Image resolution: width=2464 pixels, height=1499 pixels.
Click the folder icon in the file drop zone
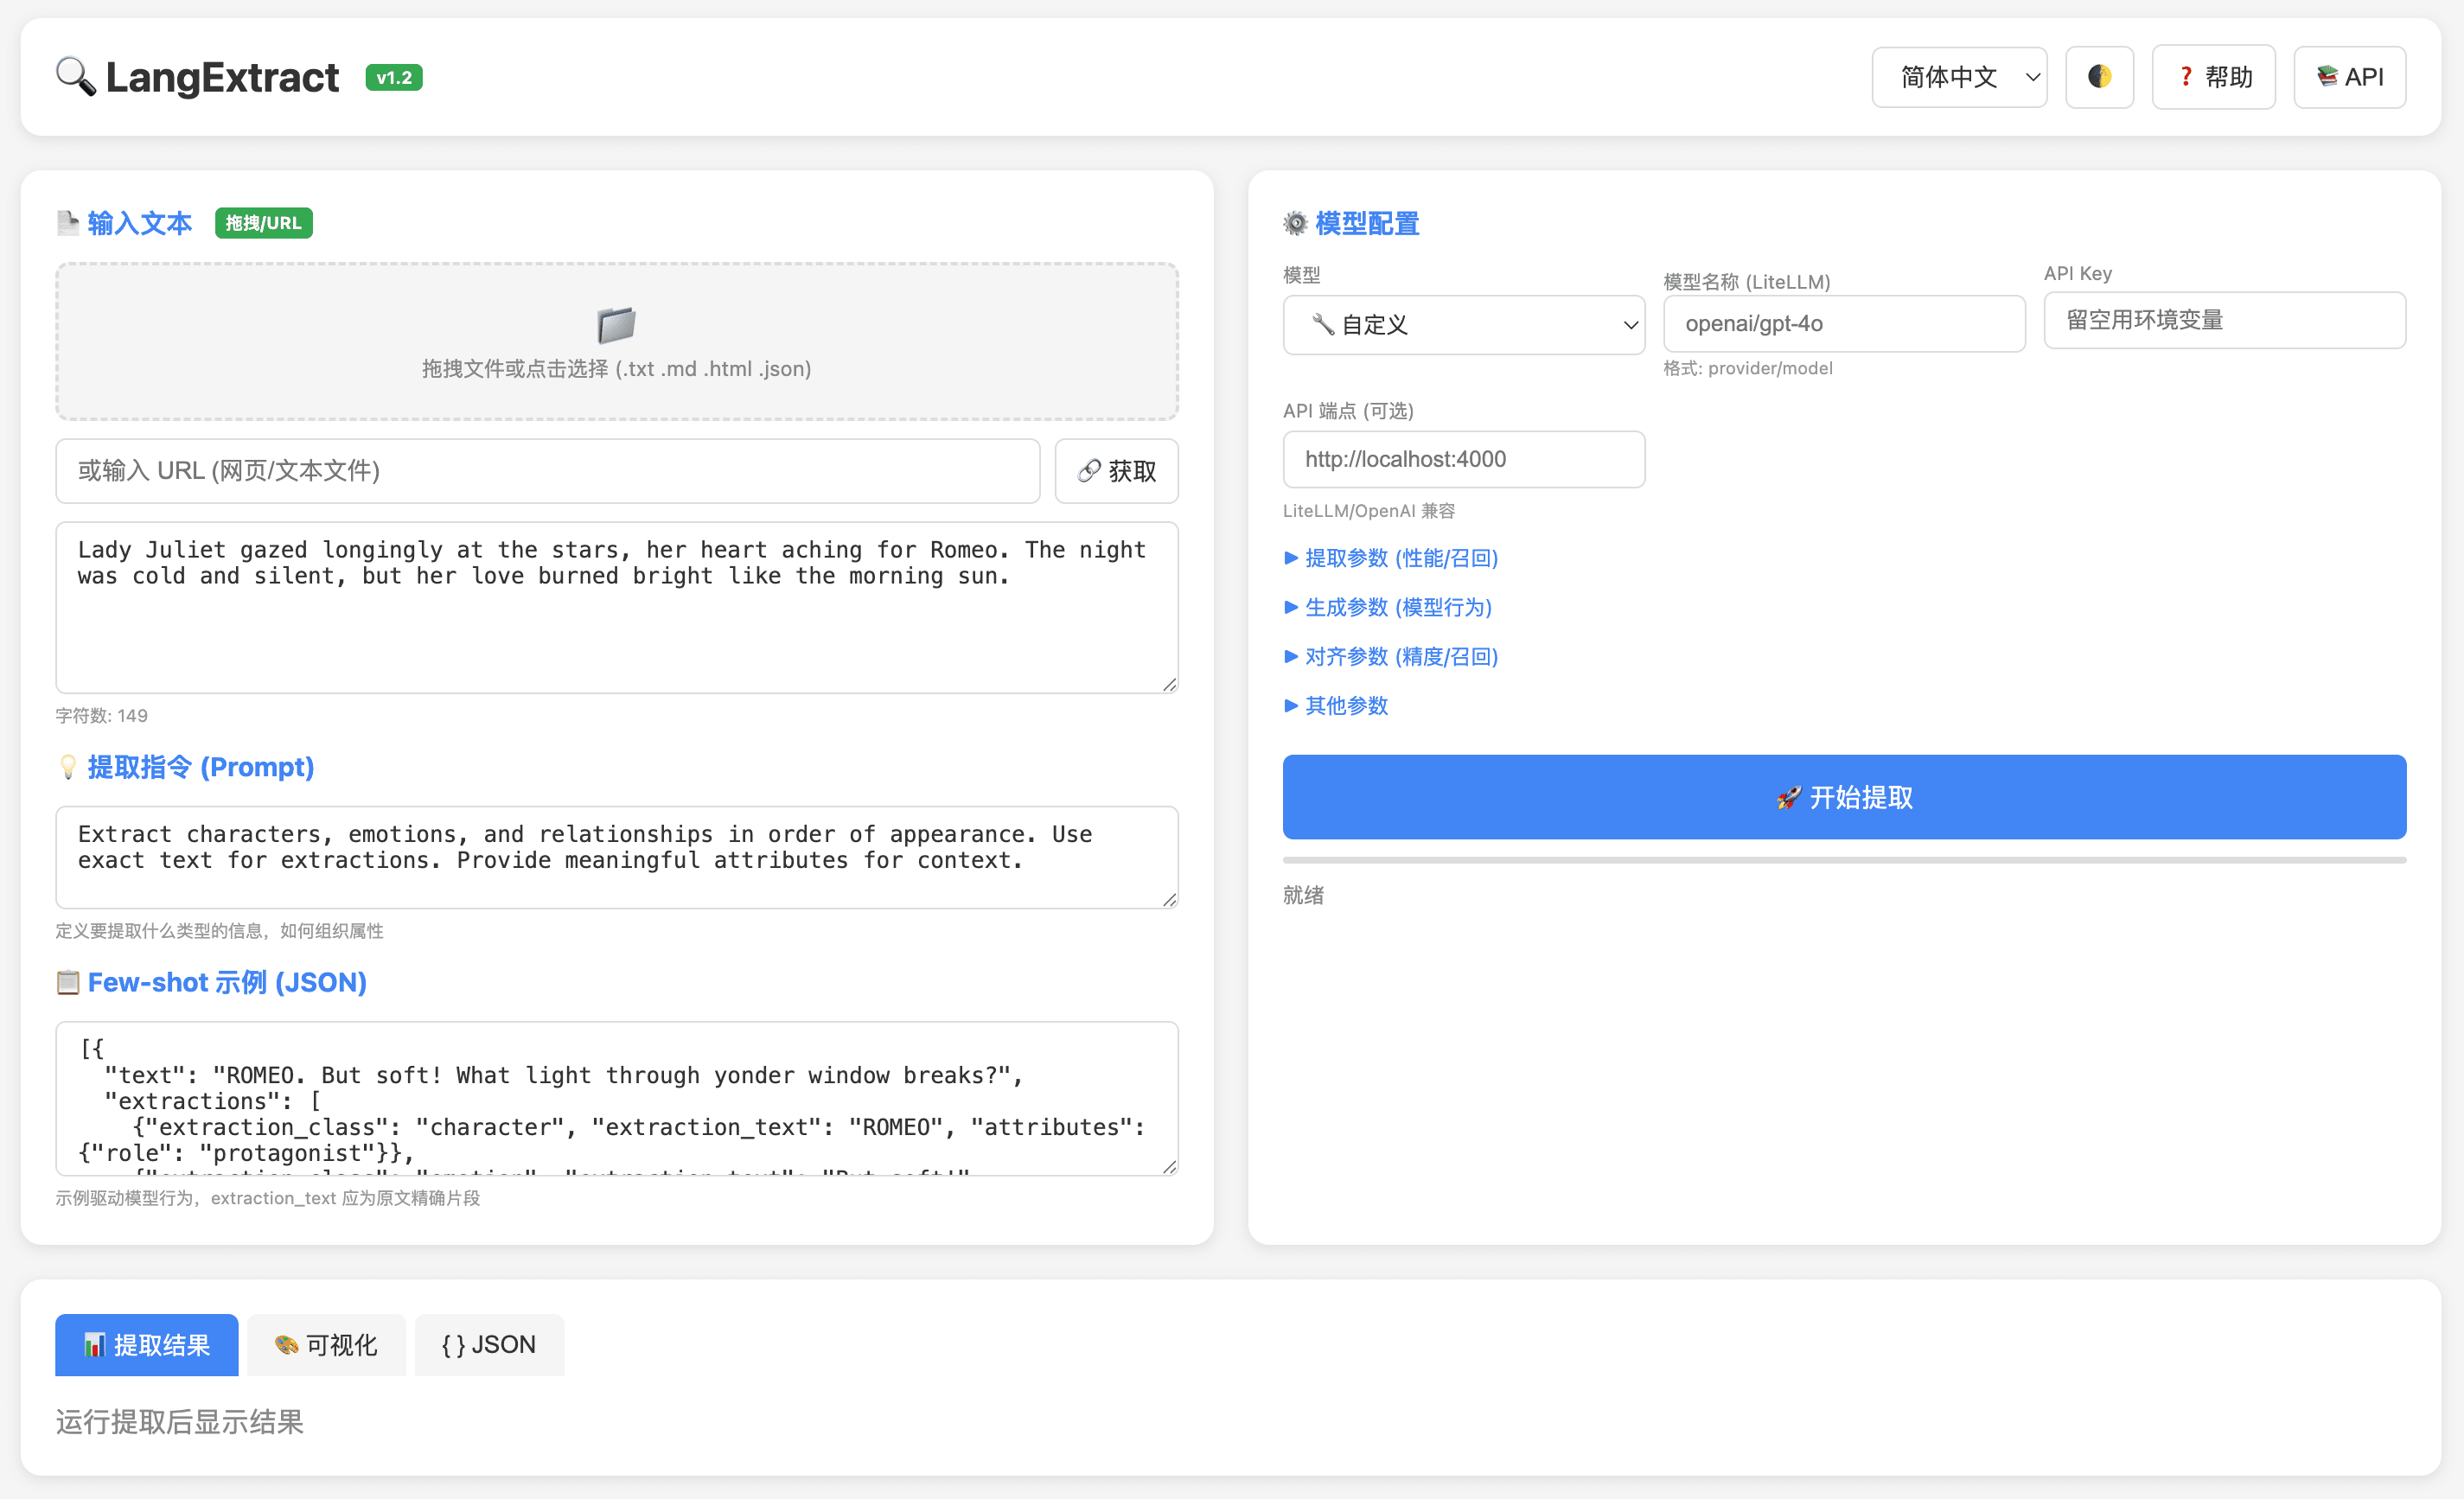point(616,324)
